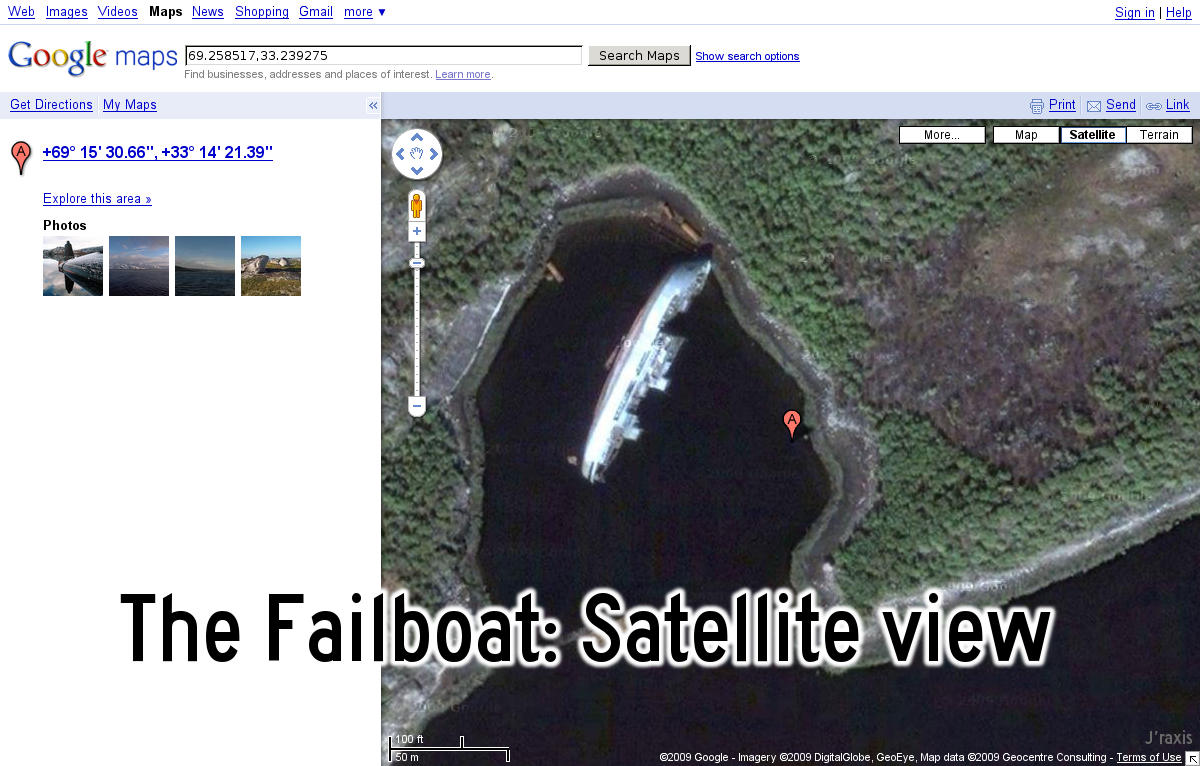Click the zoom slider handle

pos(417,263)
